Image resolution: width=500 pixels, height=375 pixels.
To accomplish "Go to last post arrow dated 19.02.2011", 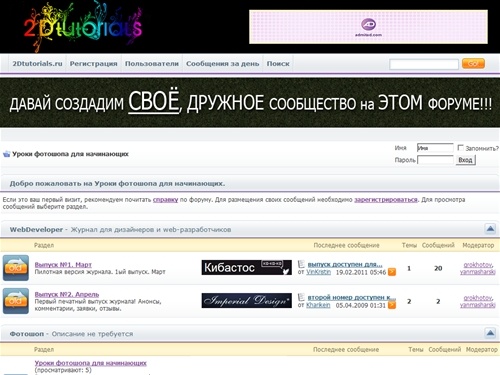I will 392,272.
